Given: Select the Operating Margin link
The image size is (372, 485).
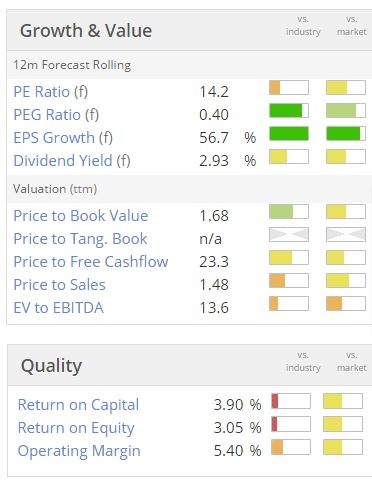Looking at the screenshot, I should pyautogui.click(x=79, y=451).
